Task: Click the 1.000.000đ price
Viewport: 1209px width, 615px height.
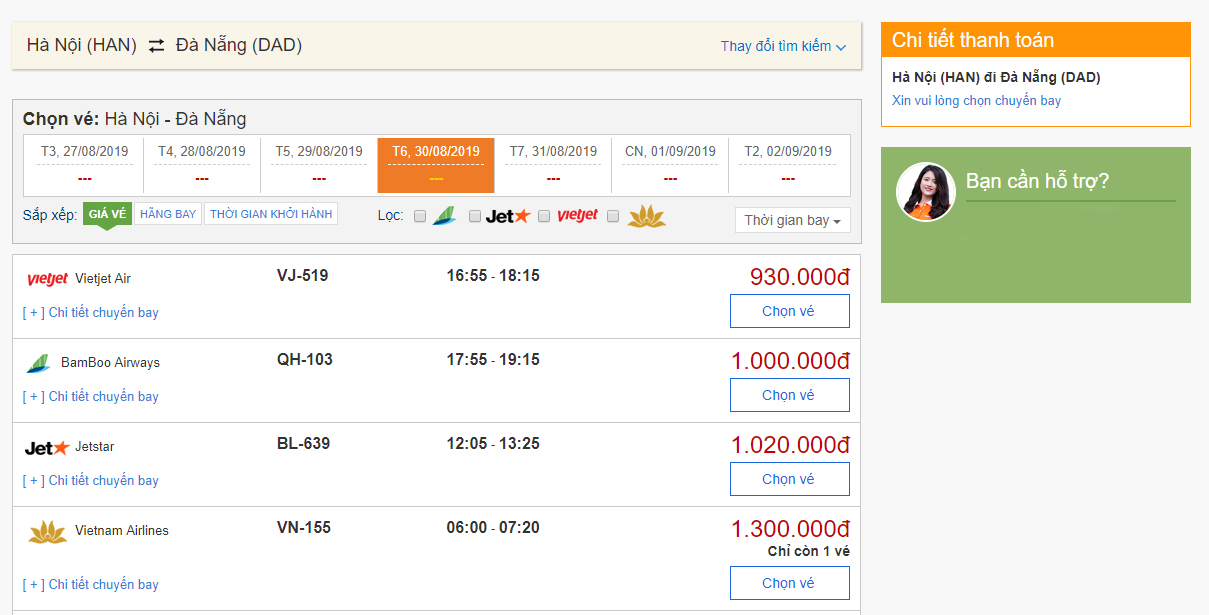Action: click(x=791, y=361)
